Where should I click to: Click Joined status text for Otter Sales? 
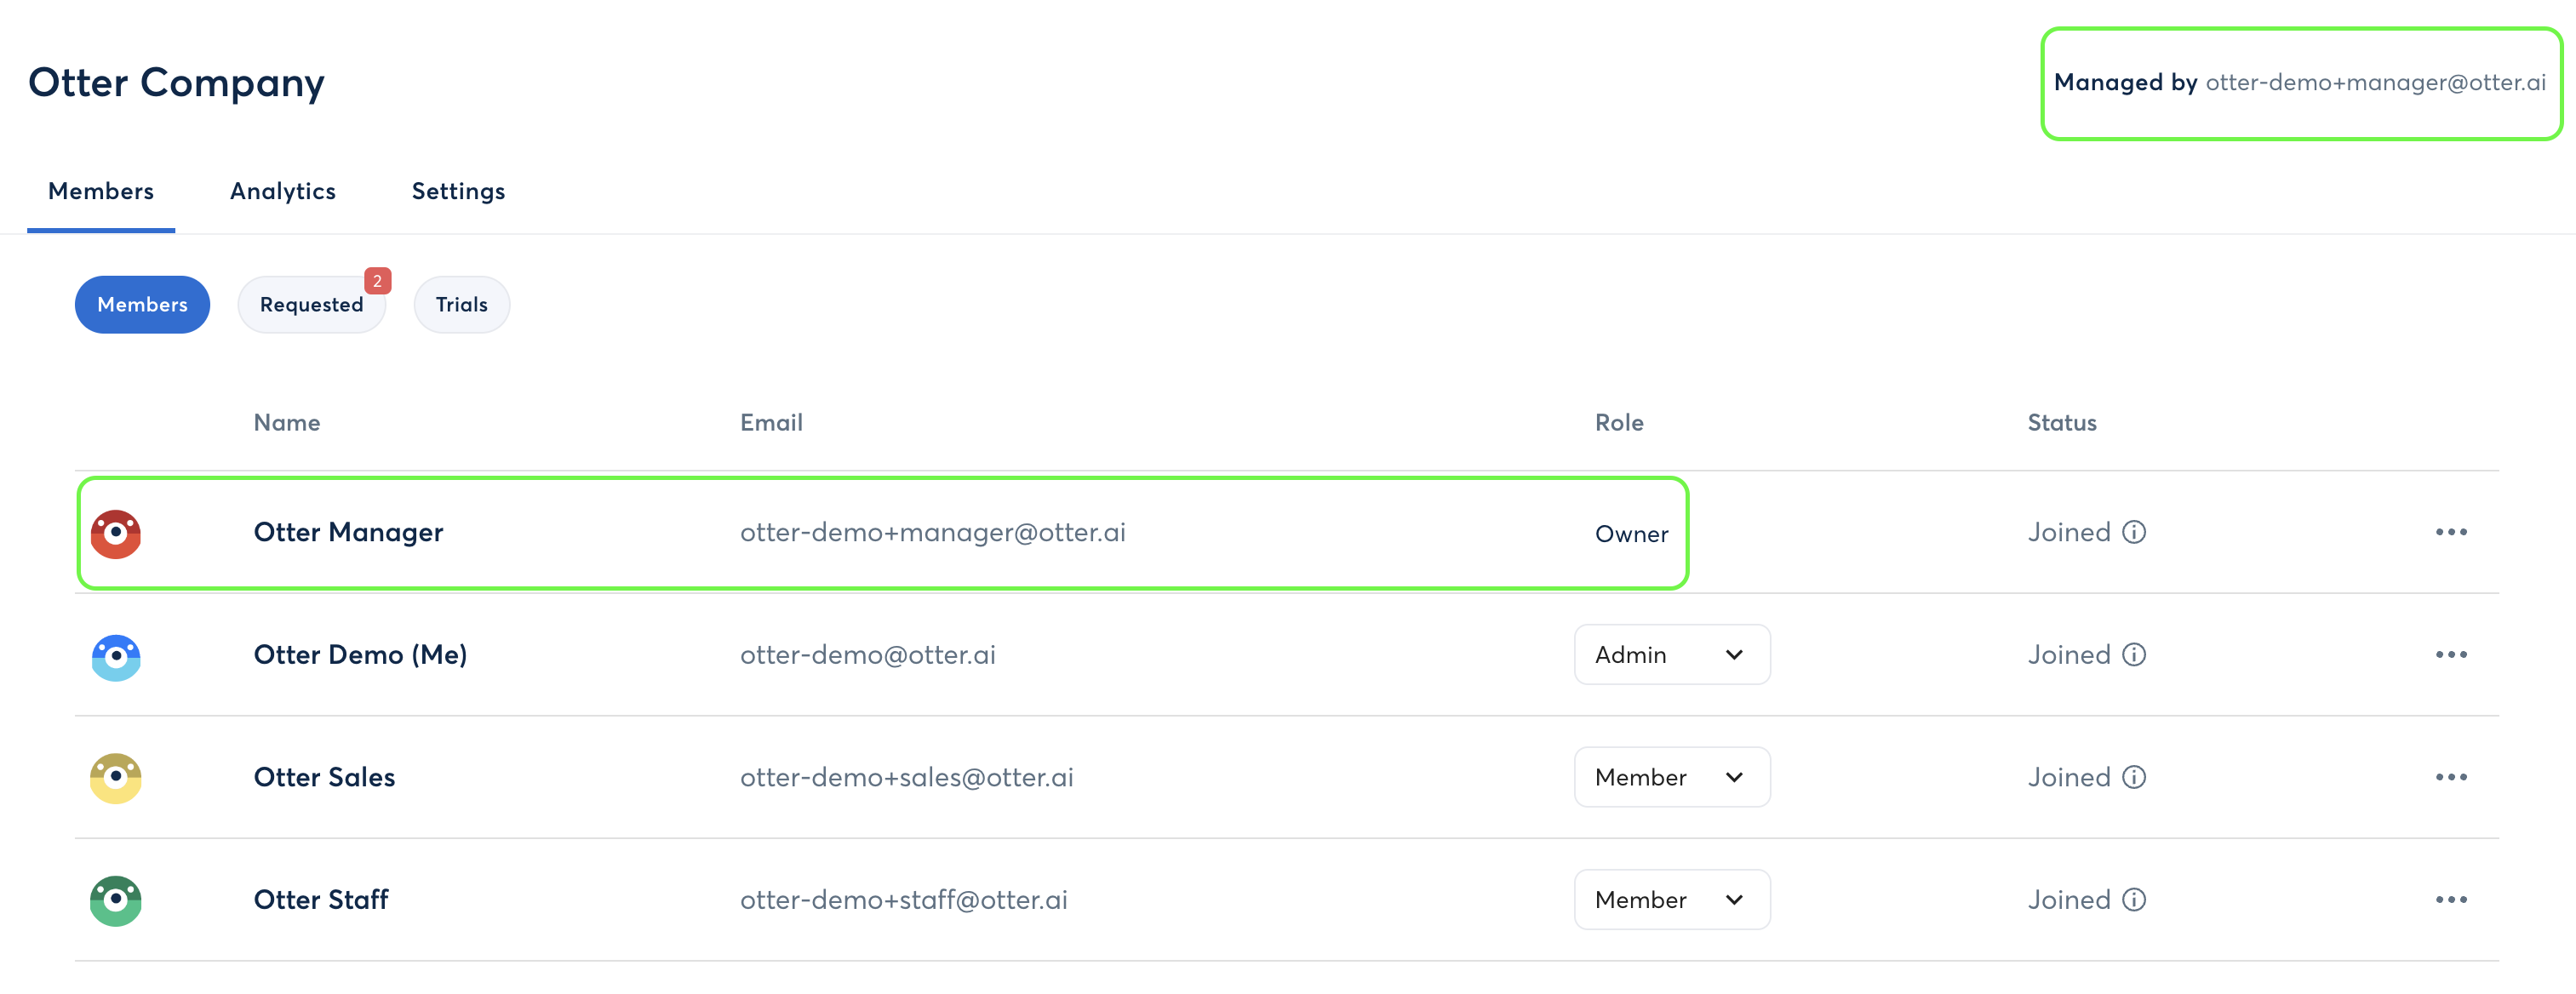tap(2069, 778)
